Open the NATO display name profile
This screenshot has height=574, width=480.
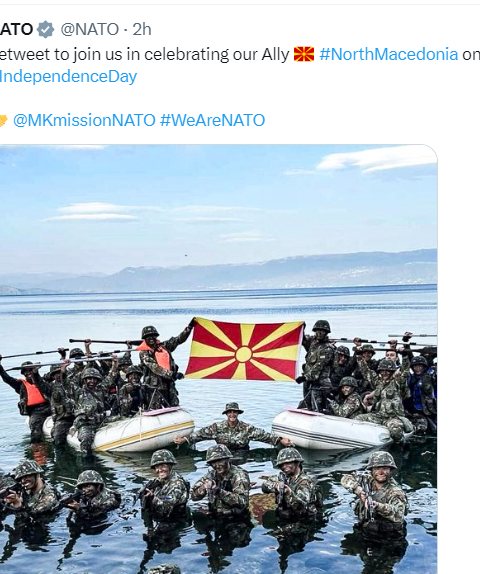[16, 29]
